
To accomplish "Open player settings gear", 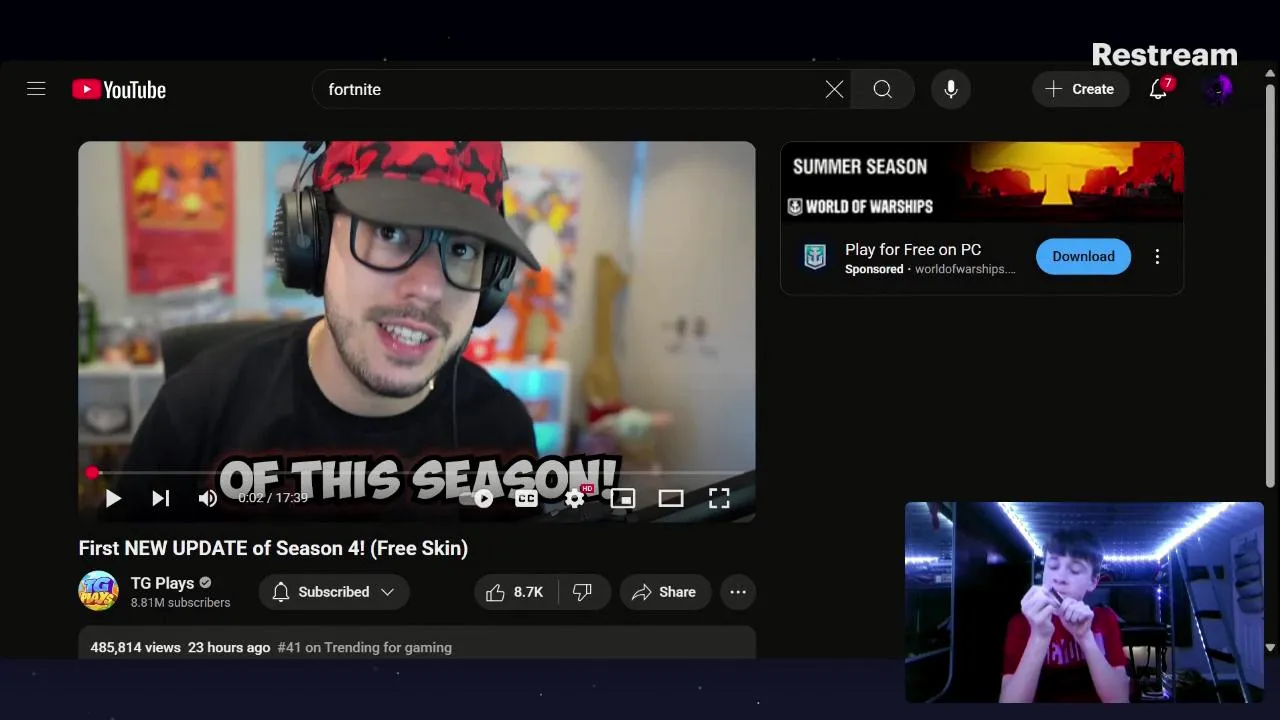I will 575,498.
